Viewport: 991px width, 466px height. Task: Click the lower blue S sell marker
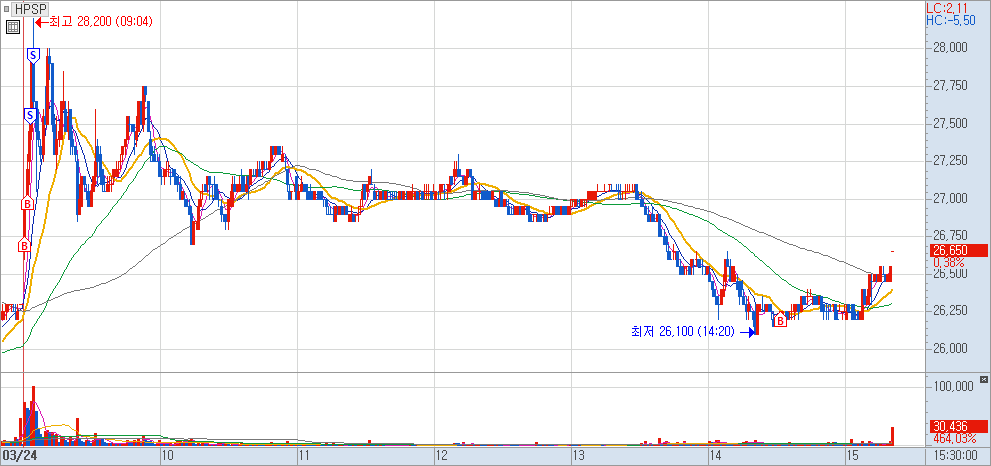click(30, 116)
